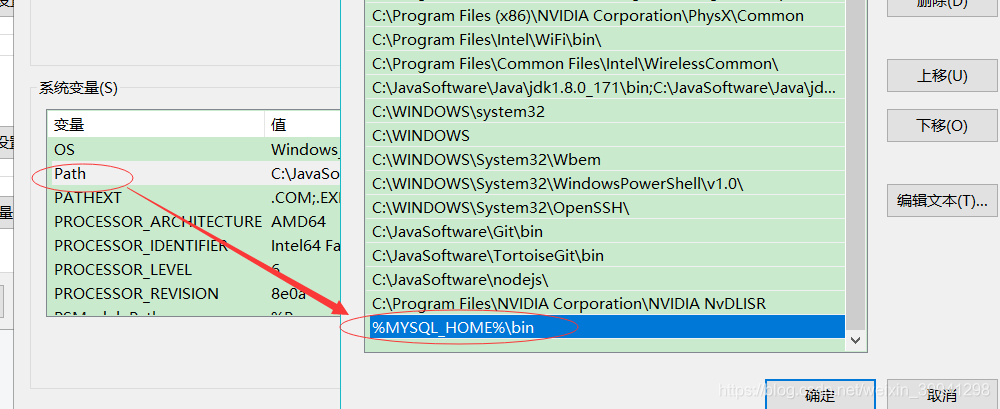Select the C:\WINDOWS path entry
This screenshot has width=1000, height=409.
point(607,135)
